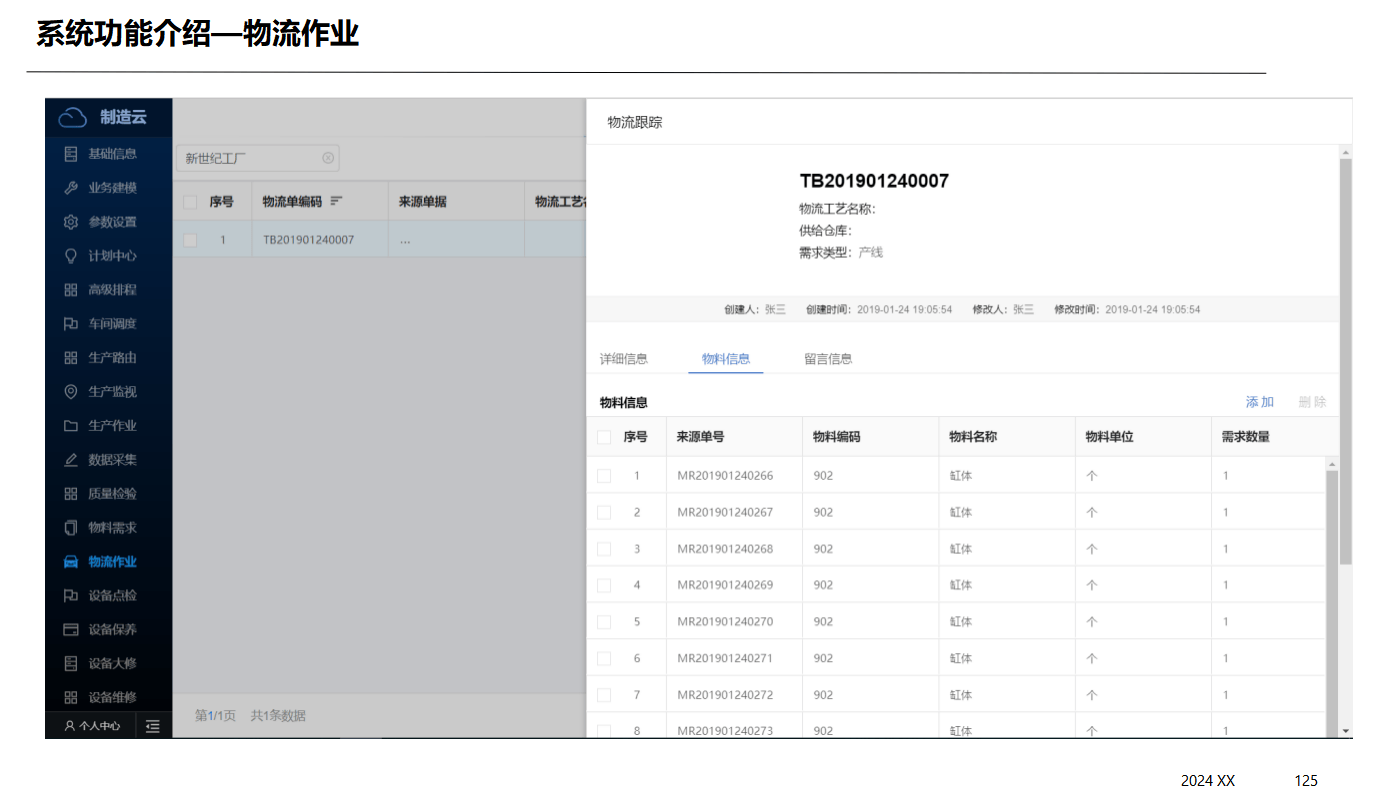Click cell MR201901240272
This screenshot has width=1398, height=793.
coord(725,695)
